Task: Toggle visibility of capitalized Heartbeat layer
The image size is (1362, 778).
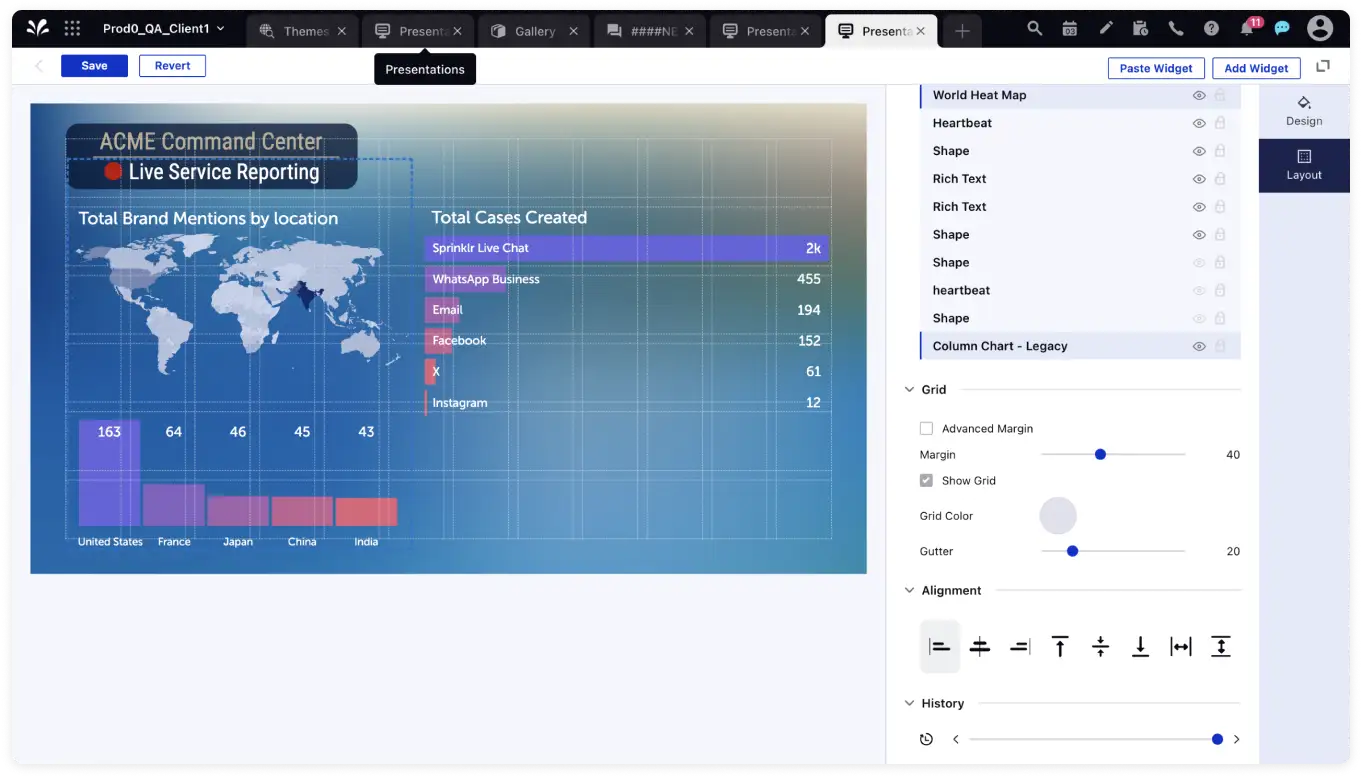Action: [1199, 123]
